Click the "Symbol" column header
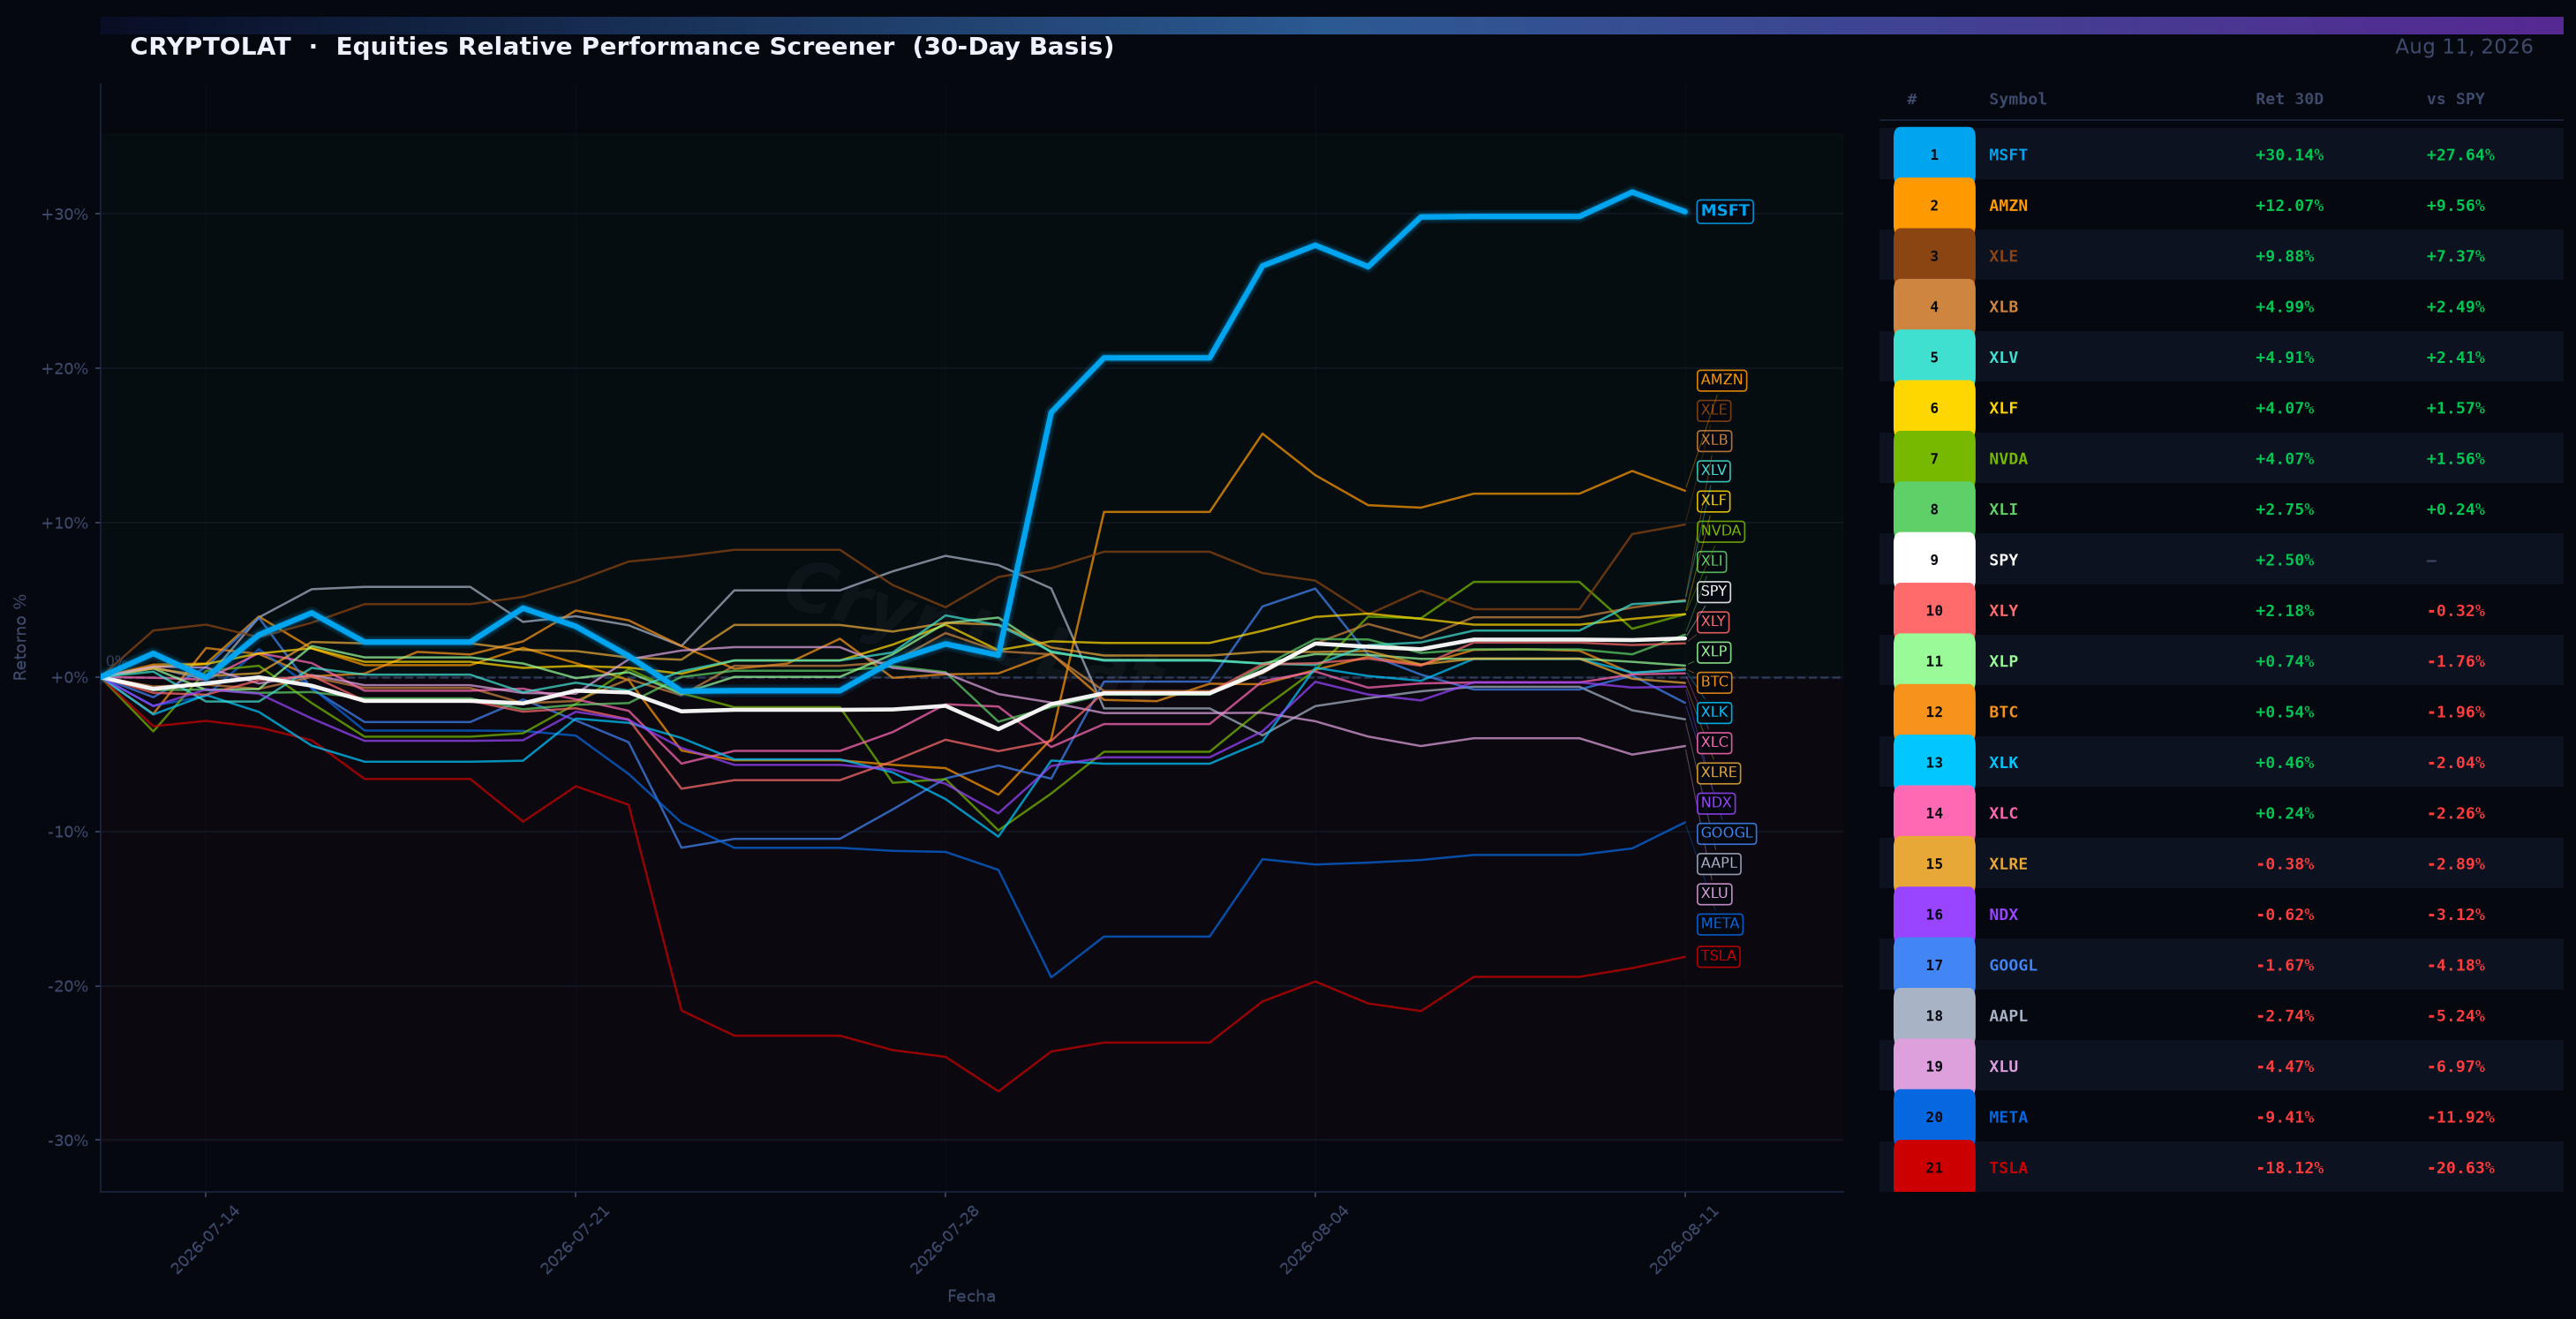 (2017, 99)
